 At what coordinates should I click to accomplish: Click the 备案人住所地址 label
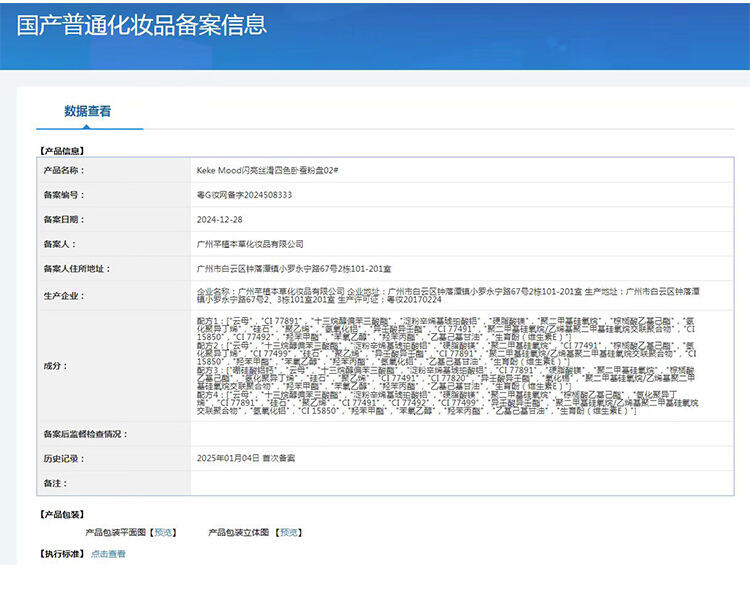(x=77, y=269)
